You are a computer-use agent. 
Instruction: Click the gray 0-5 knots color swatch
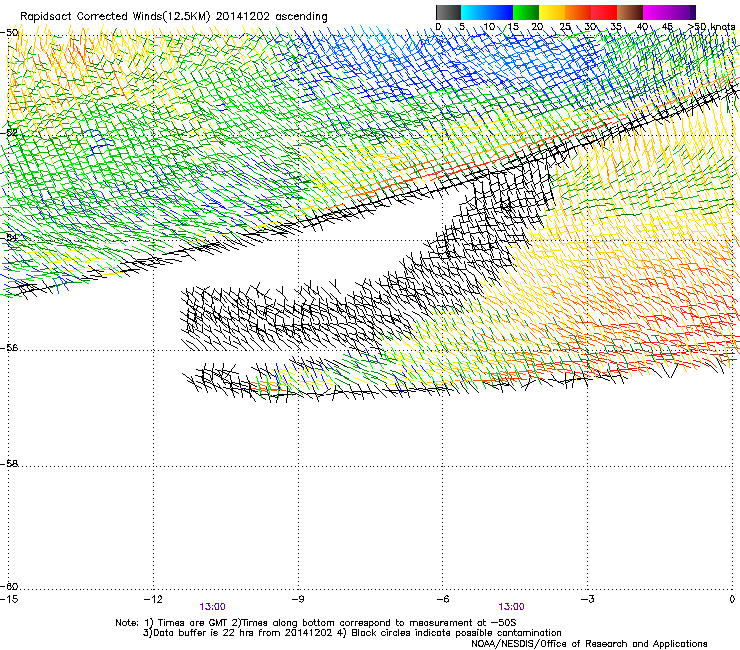(448, 12)
